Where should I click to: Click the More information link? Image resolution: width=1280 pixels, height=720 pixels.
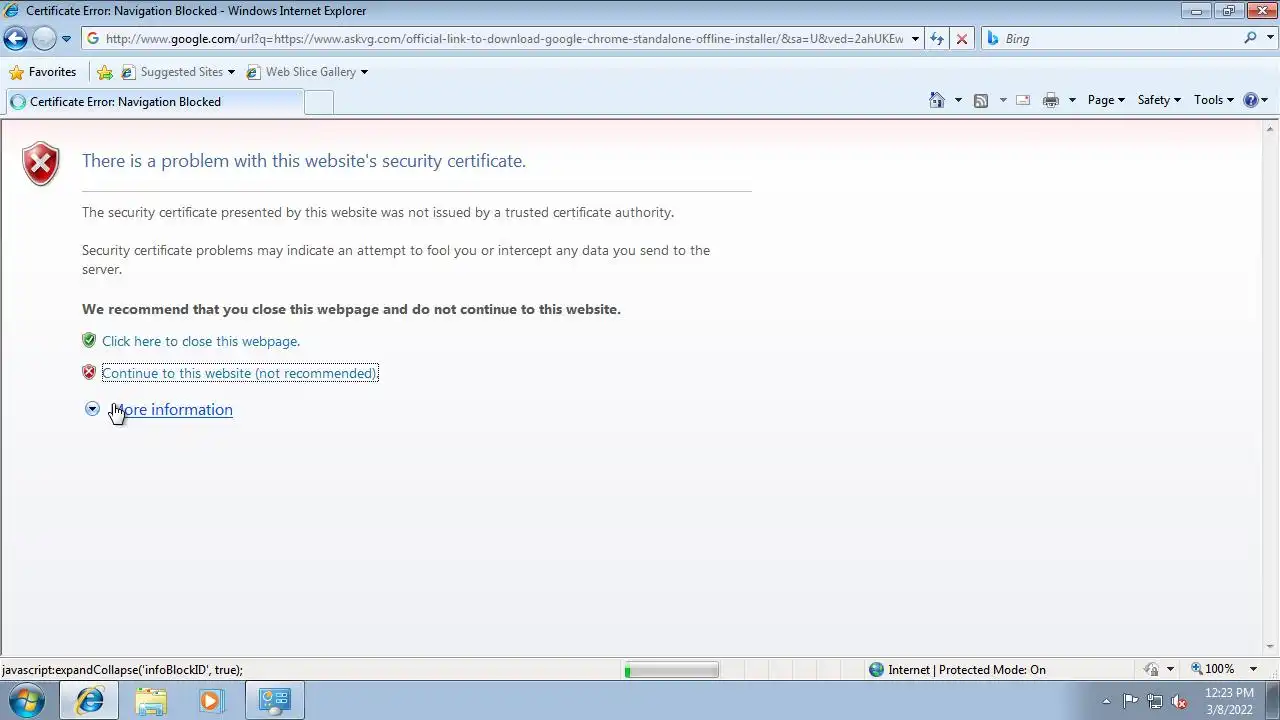pos(172,409)
